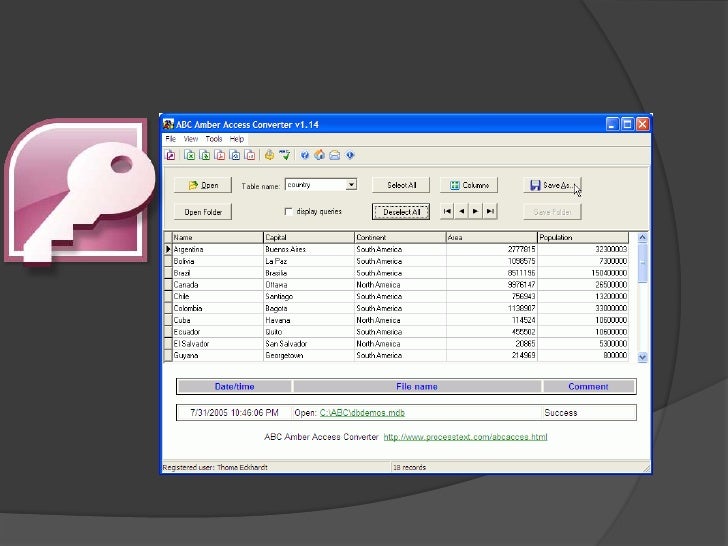Select the Bolivia name cell

coord(218,261)
